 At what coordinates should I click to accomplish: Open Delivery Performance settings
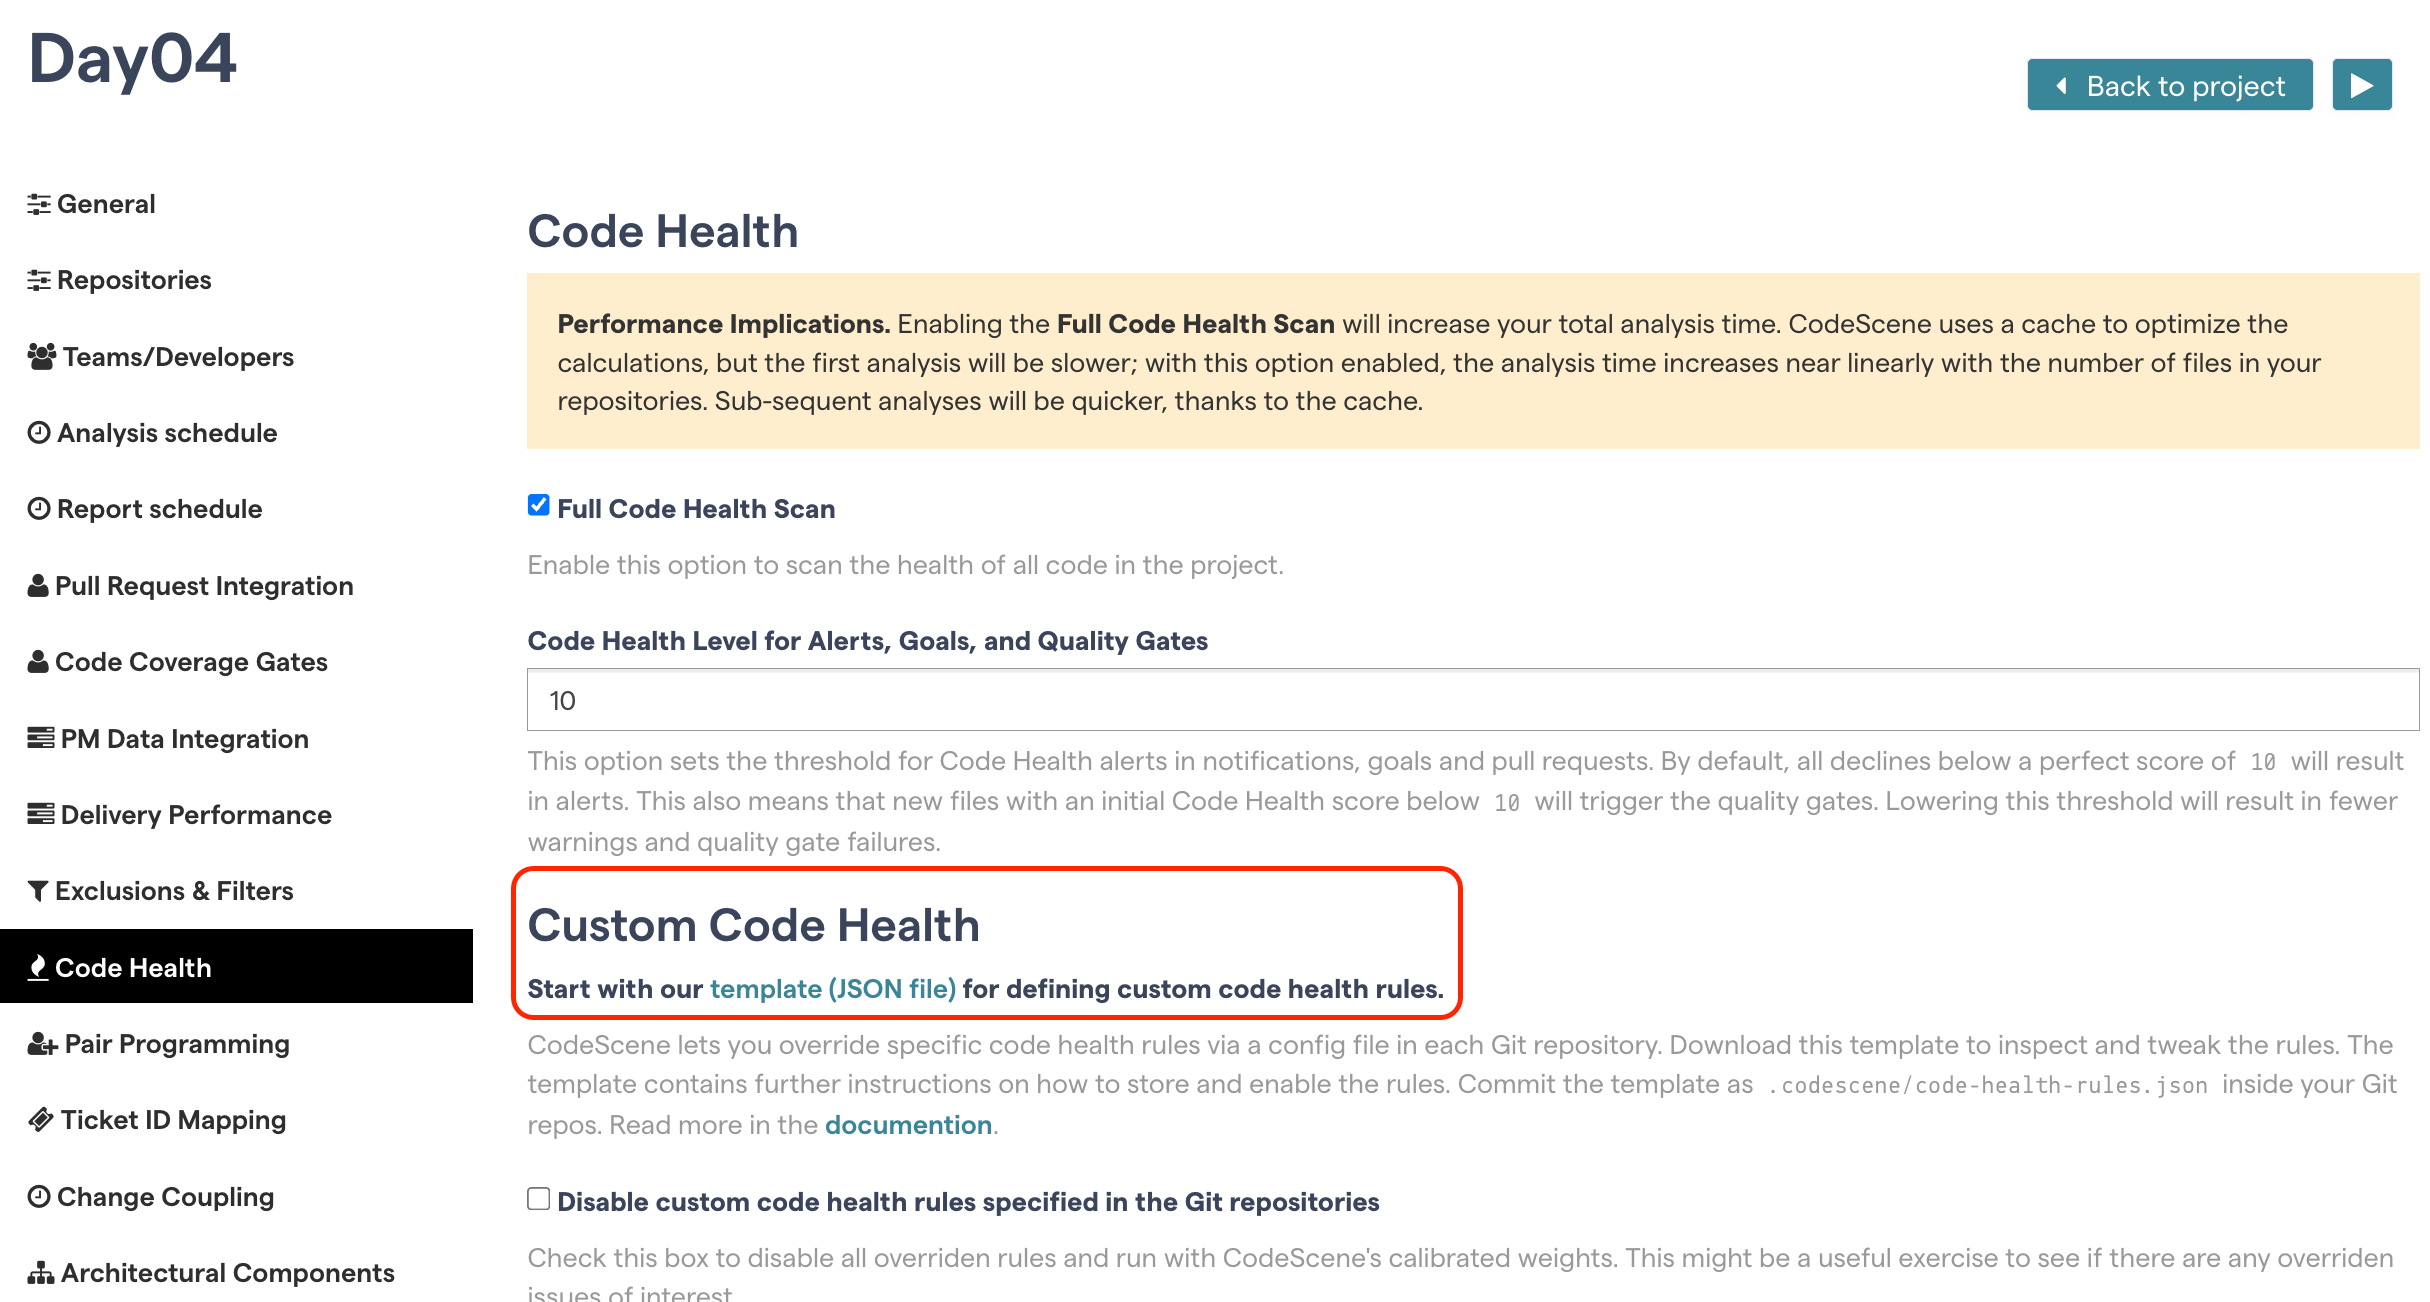(196, 815)
